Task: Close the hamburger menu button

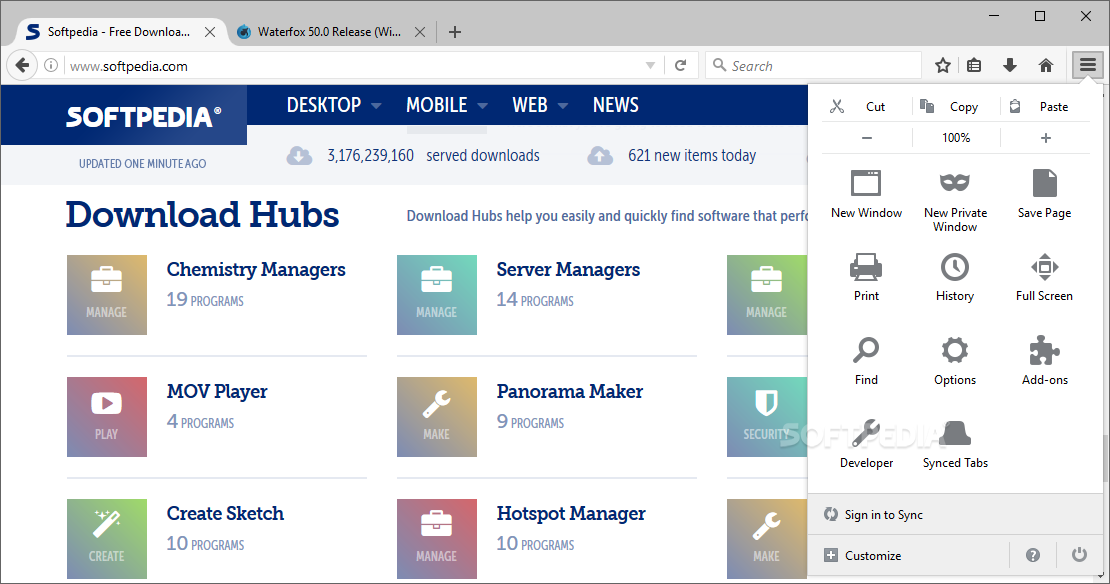Action: [1087, 66]
